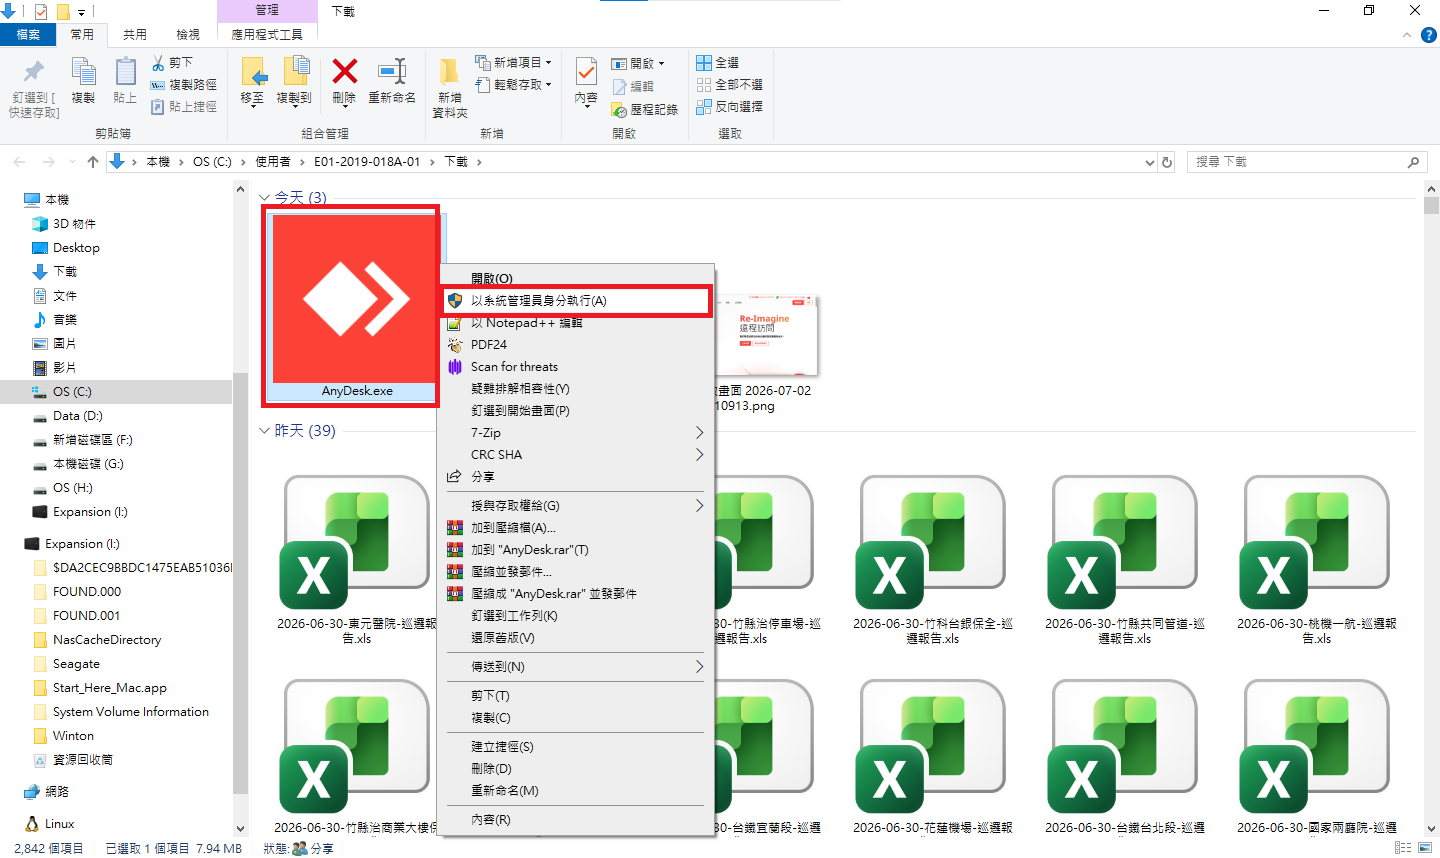Collapse the 昨天 (39) group
1440x858 pixels.
(x=264, y=431)
